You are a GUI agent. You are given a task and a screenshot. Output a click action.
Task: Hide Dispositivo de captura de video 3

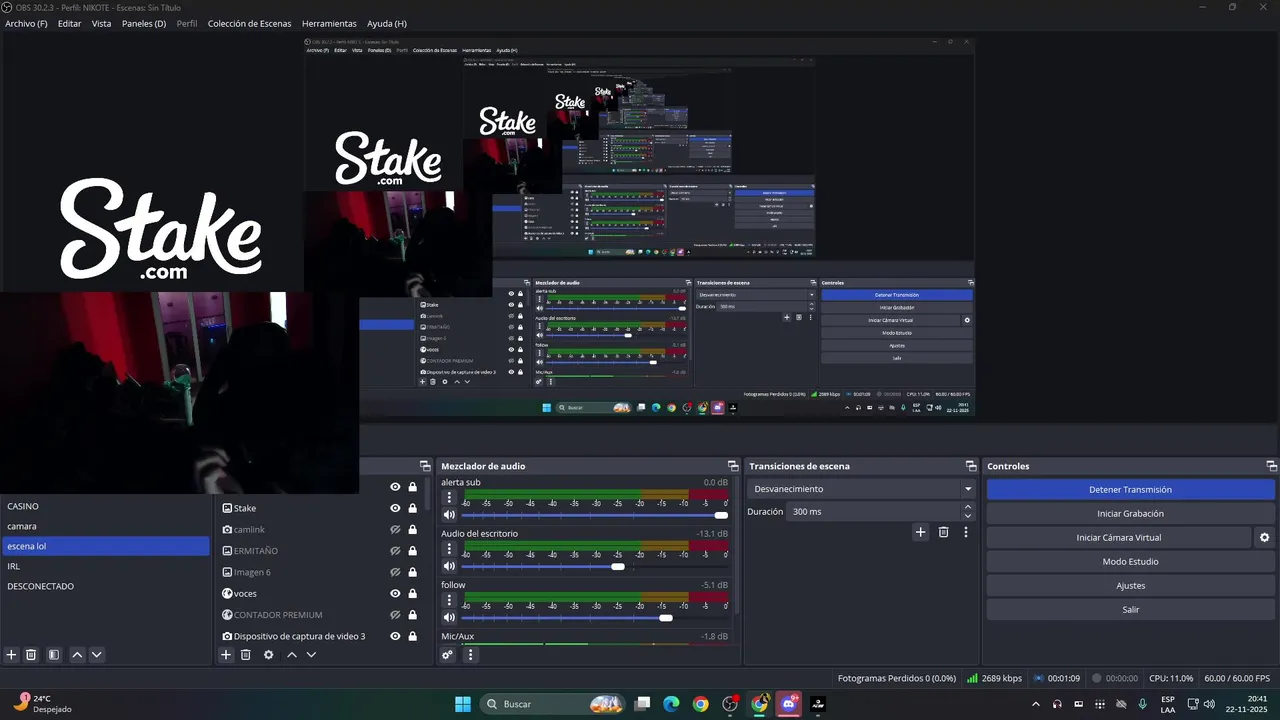(x=395, y=636)
